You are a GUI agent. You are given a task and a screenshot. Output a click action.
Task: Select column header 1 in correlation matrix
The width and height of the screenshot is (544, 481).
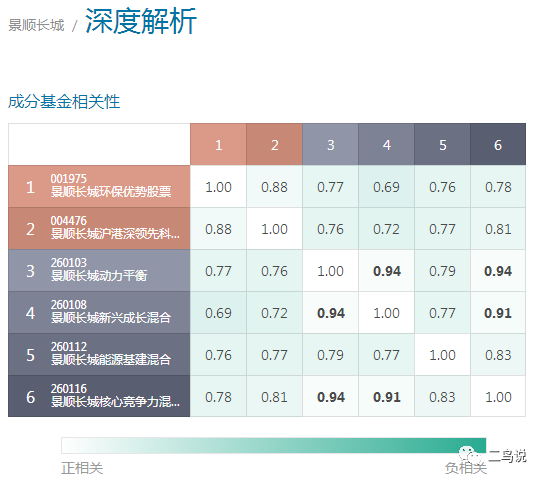pyautogui.click(x=218, y=144)
